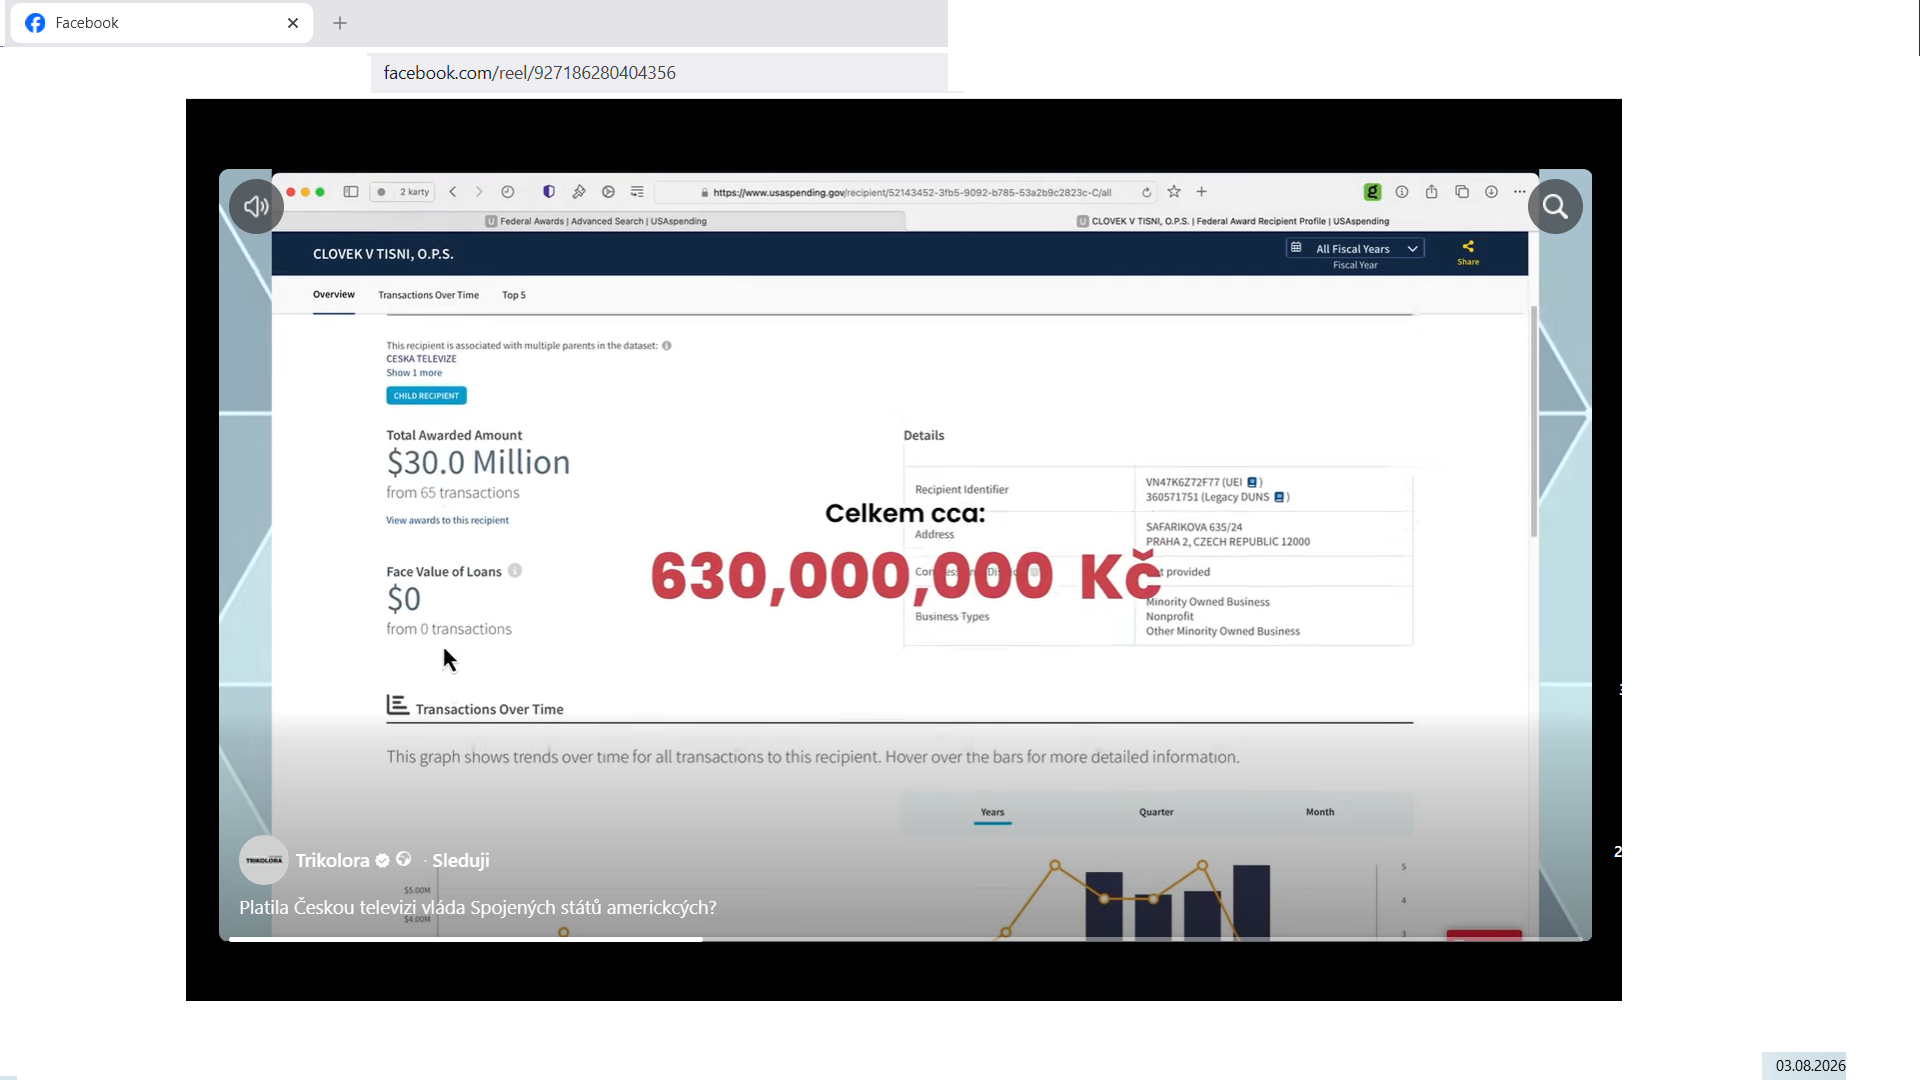Image resolution: width=1920 pixels, height=1080 pixels.
Task: Select the Transactions Over Time tab
Action: tap(428, 295)
